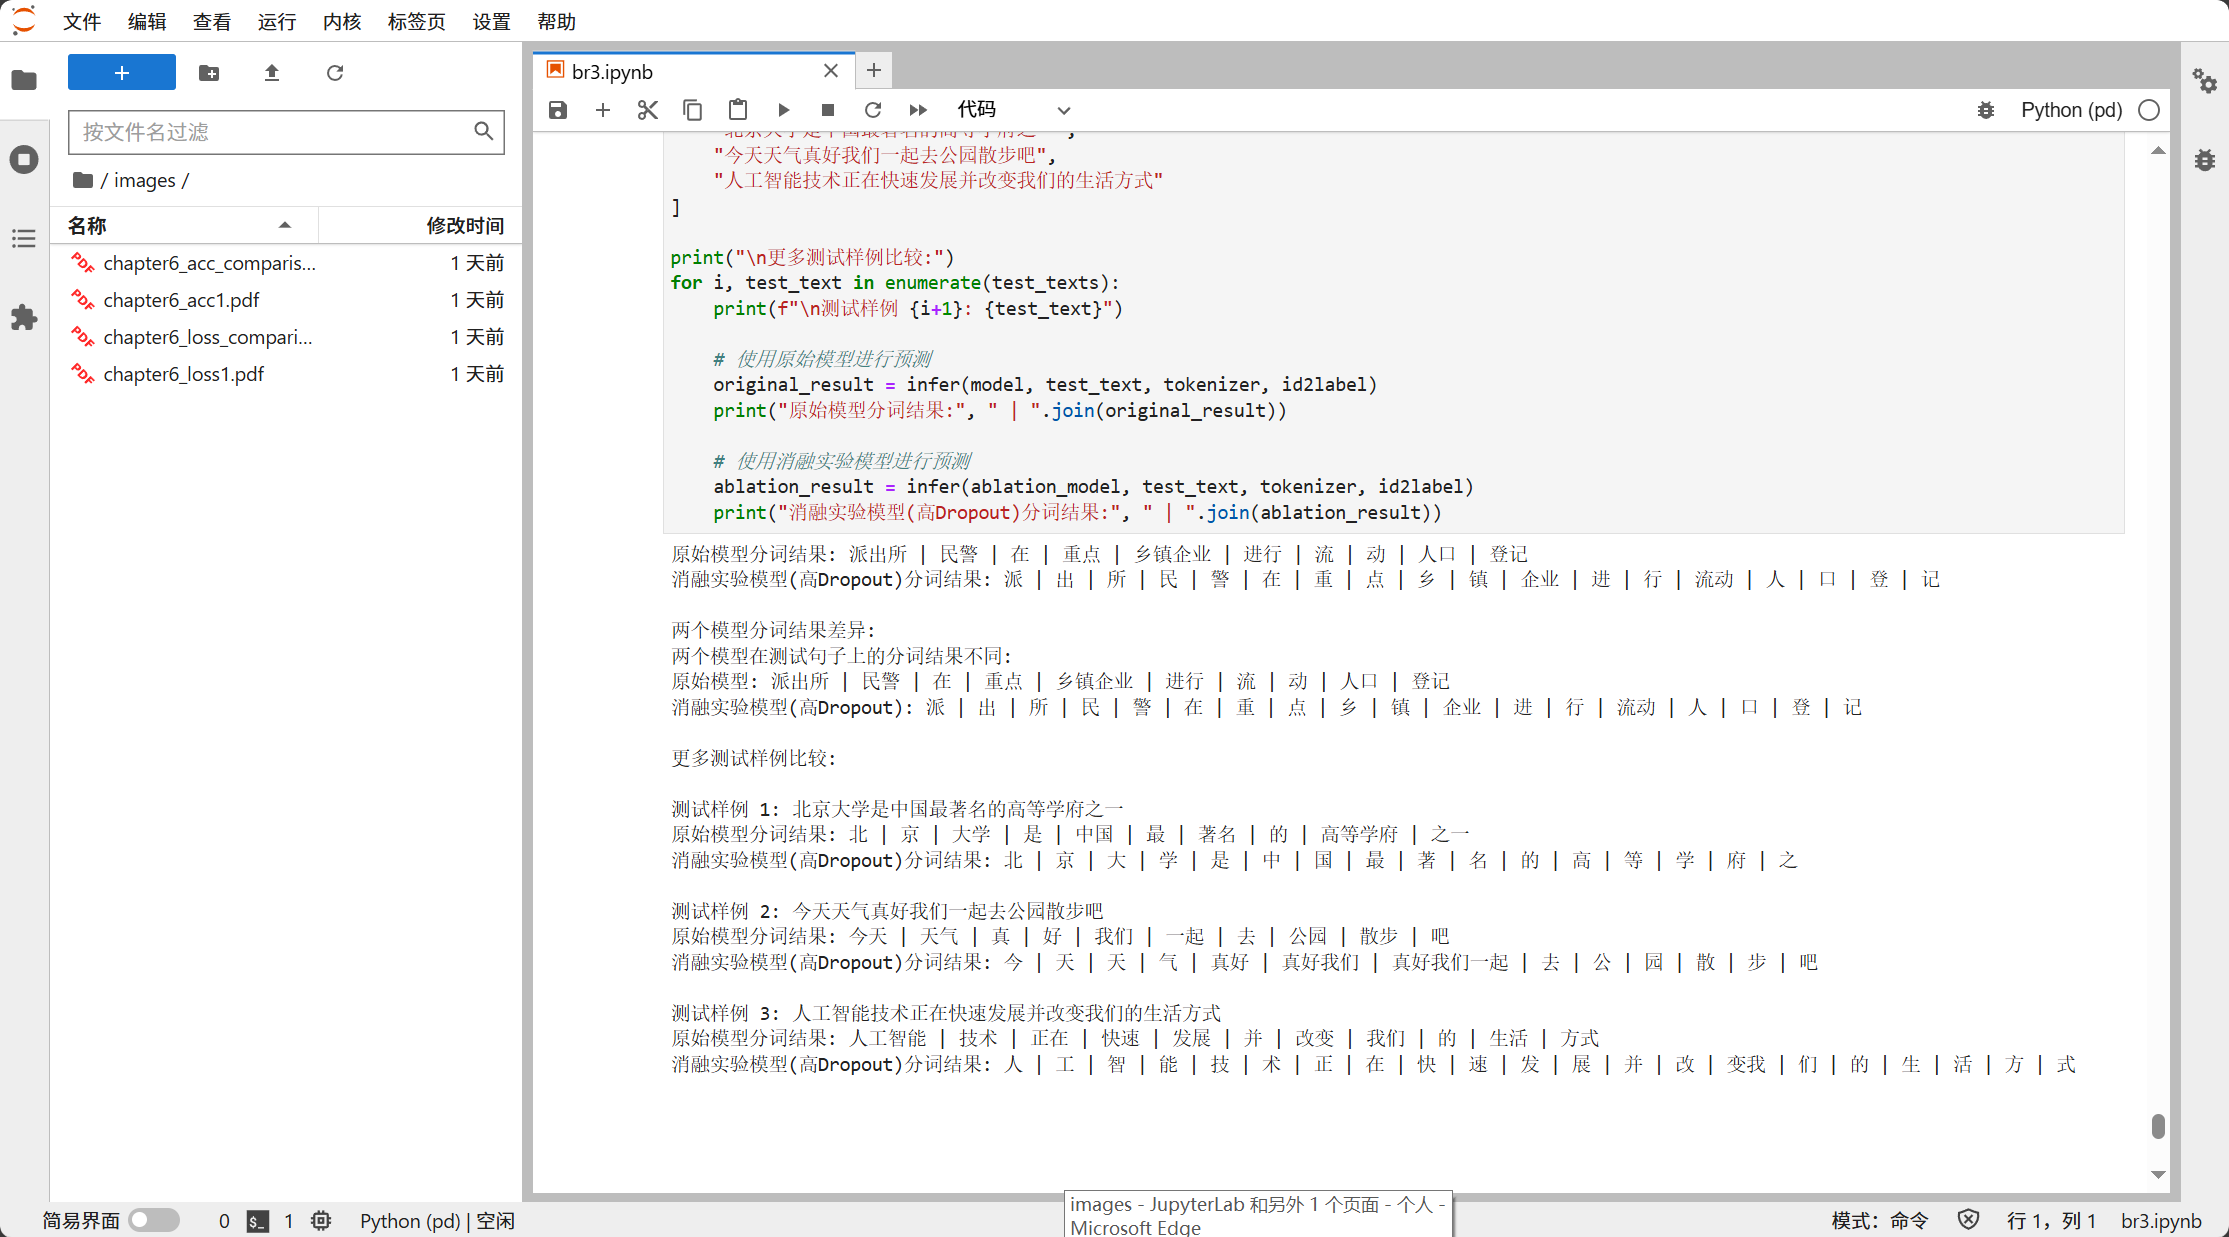Cut the selected cell

pos(648,110)
